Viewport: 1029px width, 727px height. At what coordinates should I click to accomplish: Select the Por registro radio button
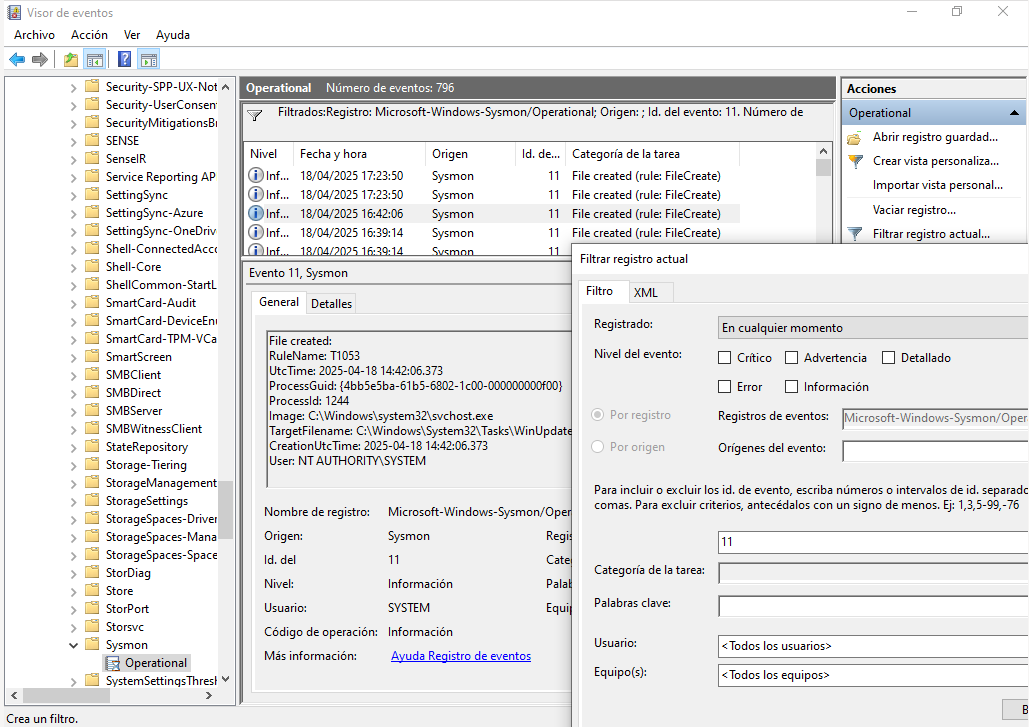coord(597,415)
